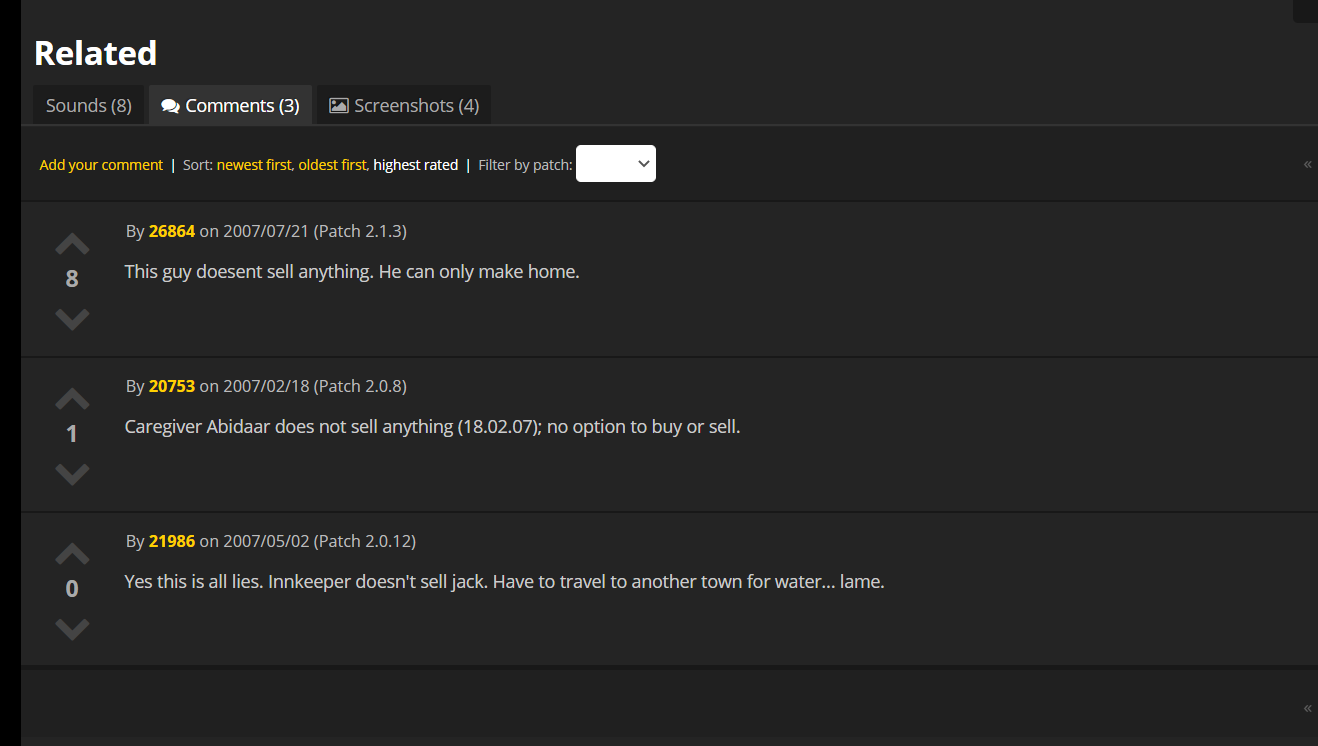Select the Comments (3) tab
1318x746 pixels.
pyautogui.click(x=231, y=106)
